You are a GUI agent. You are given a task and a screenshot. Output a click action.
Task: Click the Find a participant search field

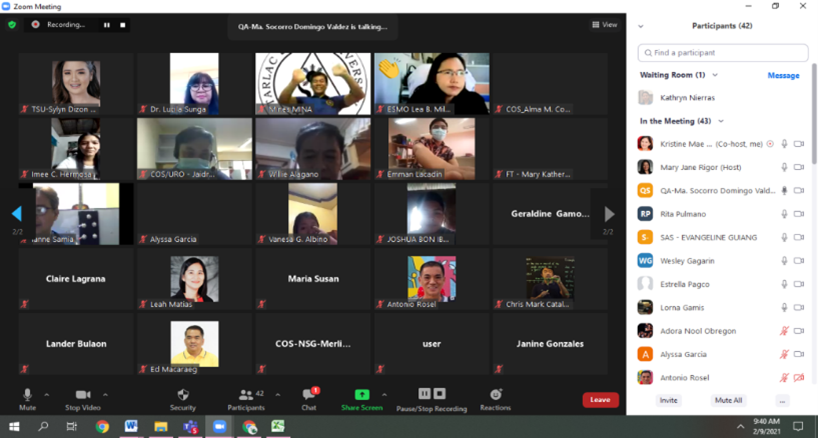point(722,52)
